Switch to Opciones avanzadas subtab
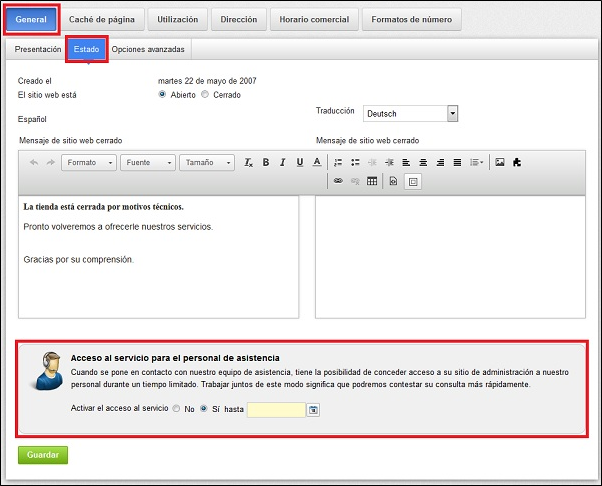 coord(148,49)
